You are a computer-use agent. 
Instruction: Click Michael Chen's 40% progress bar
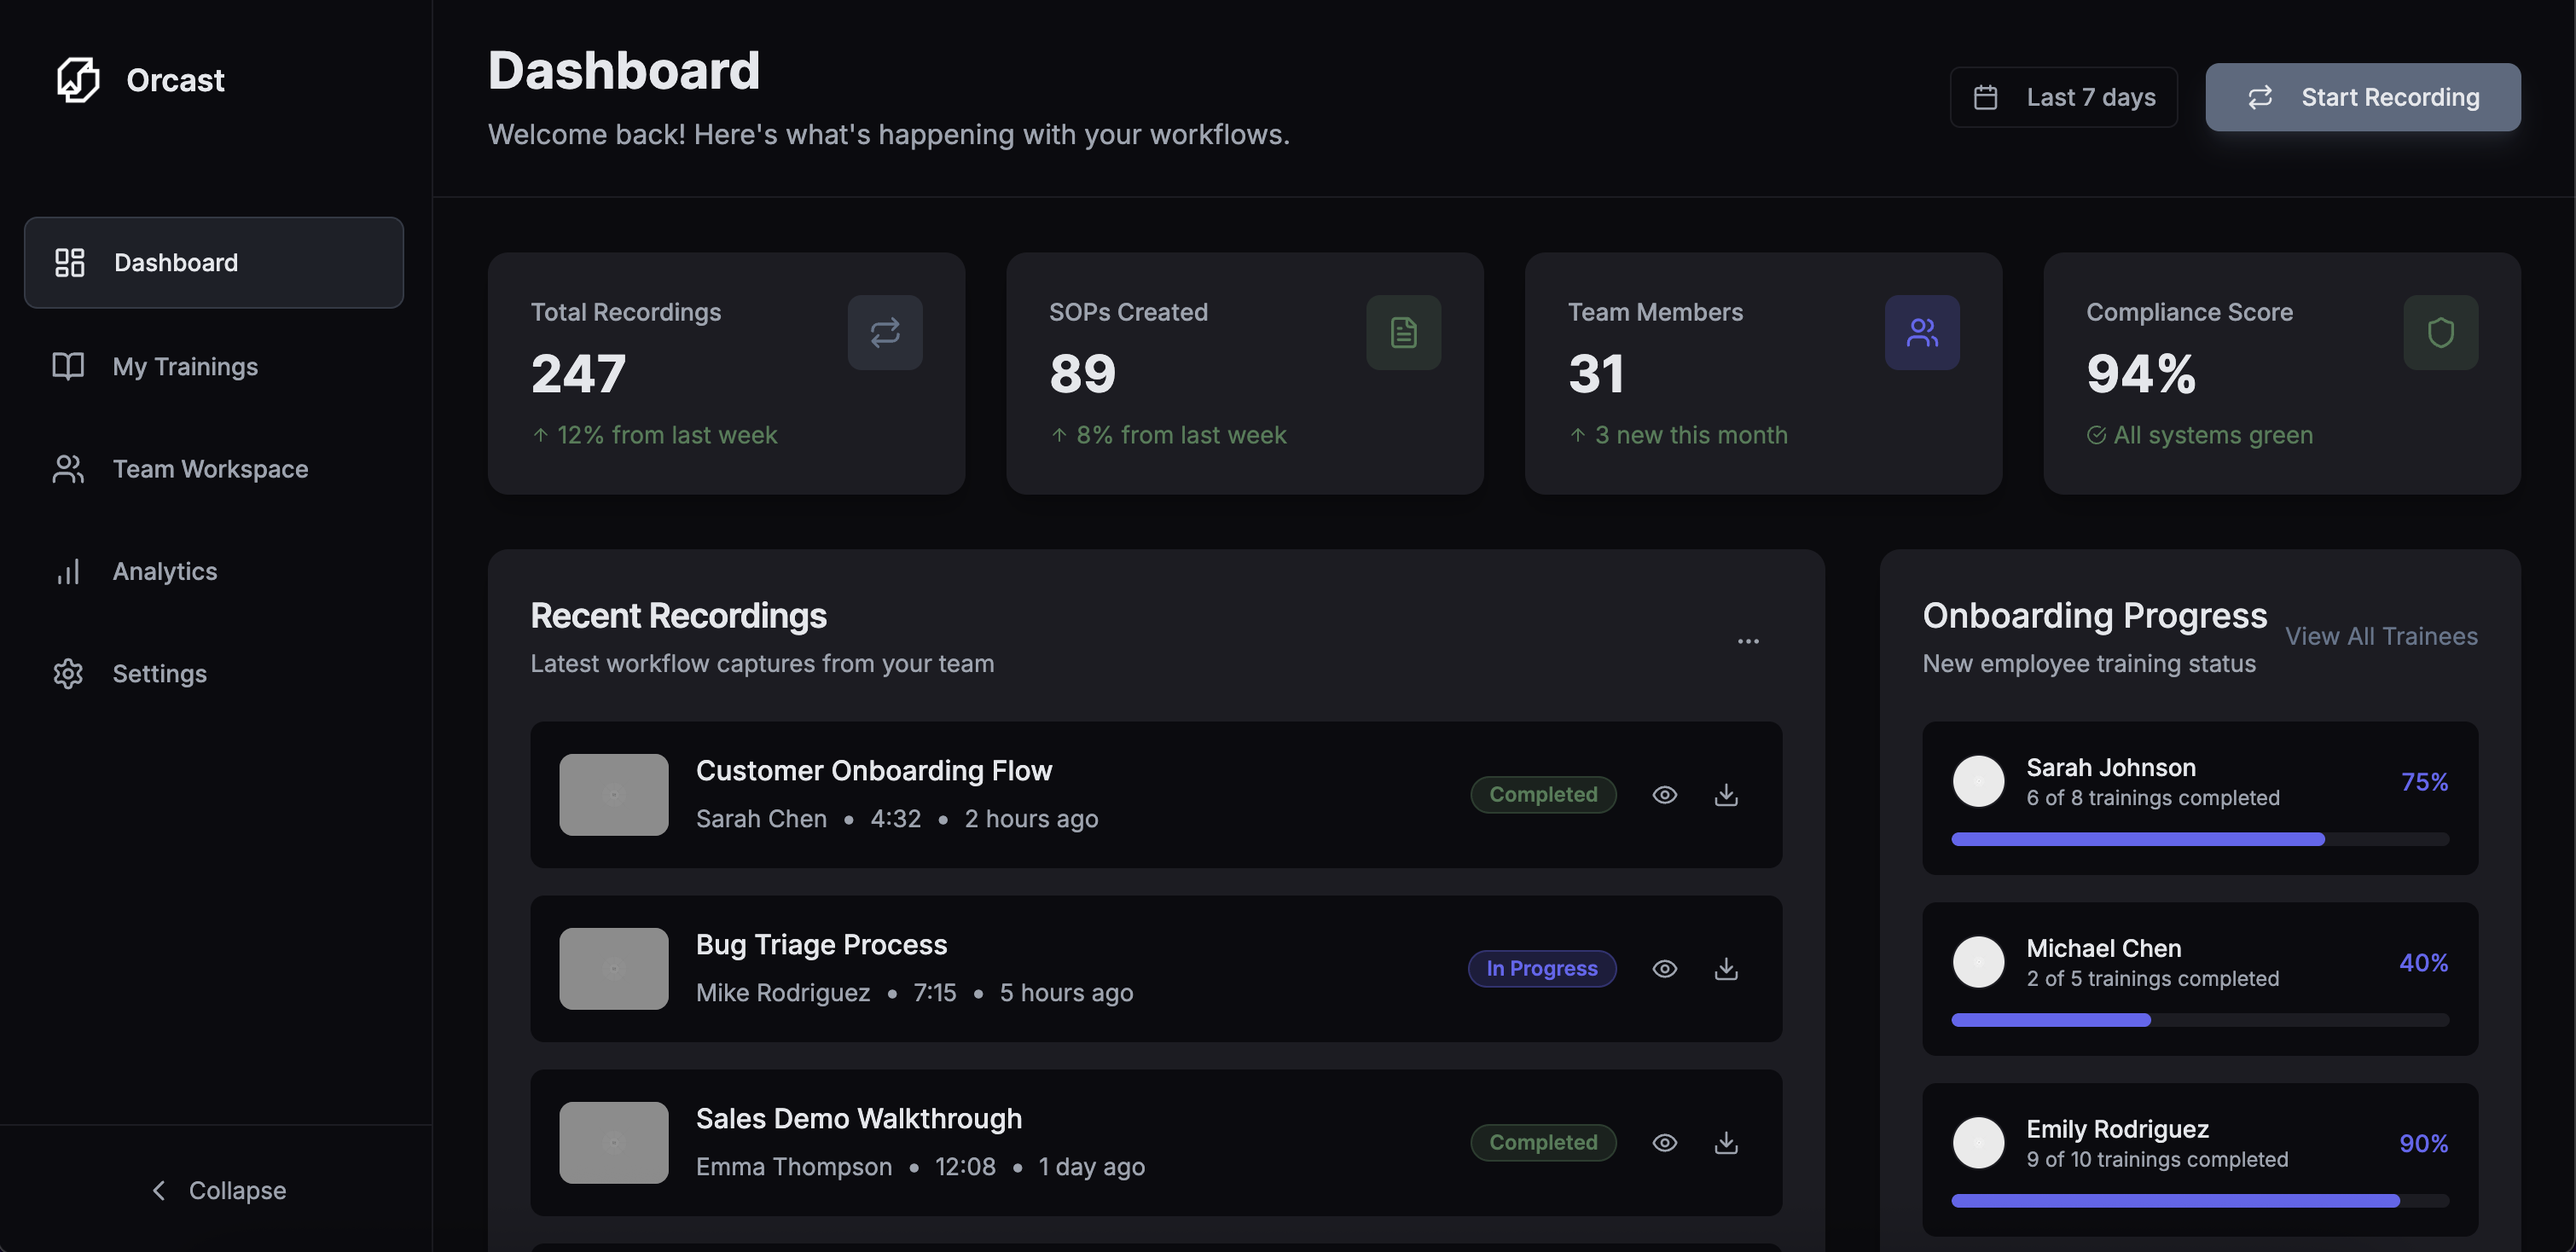[x=2200, y=1020]
